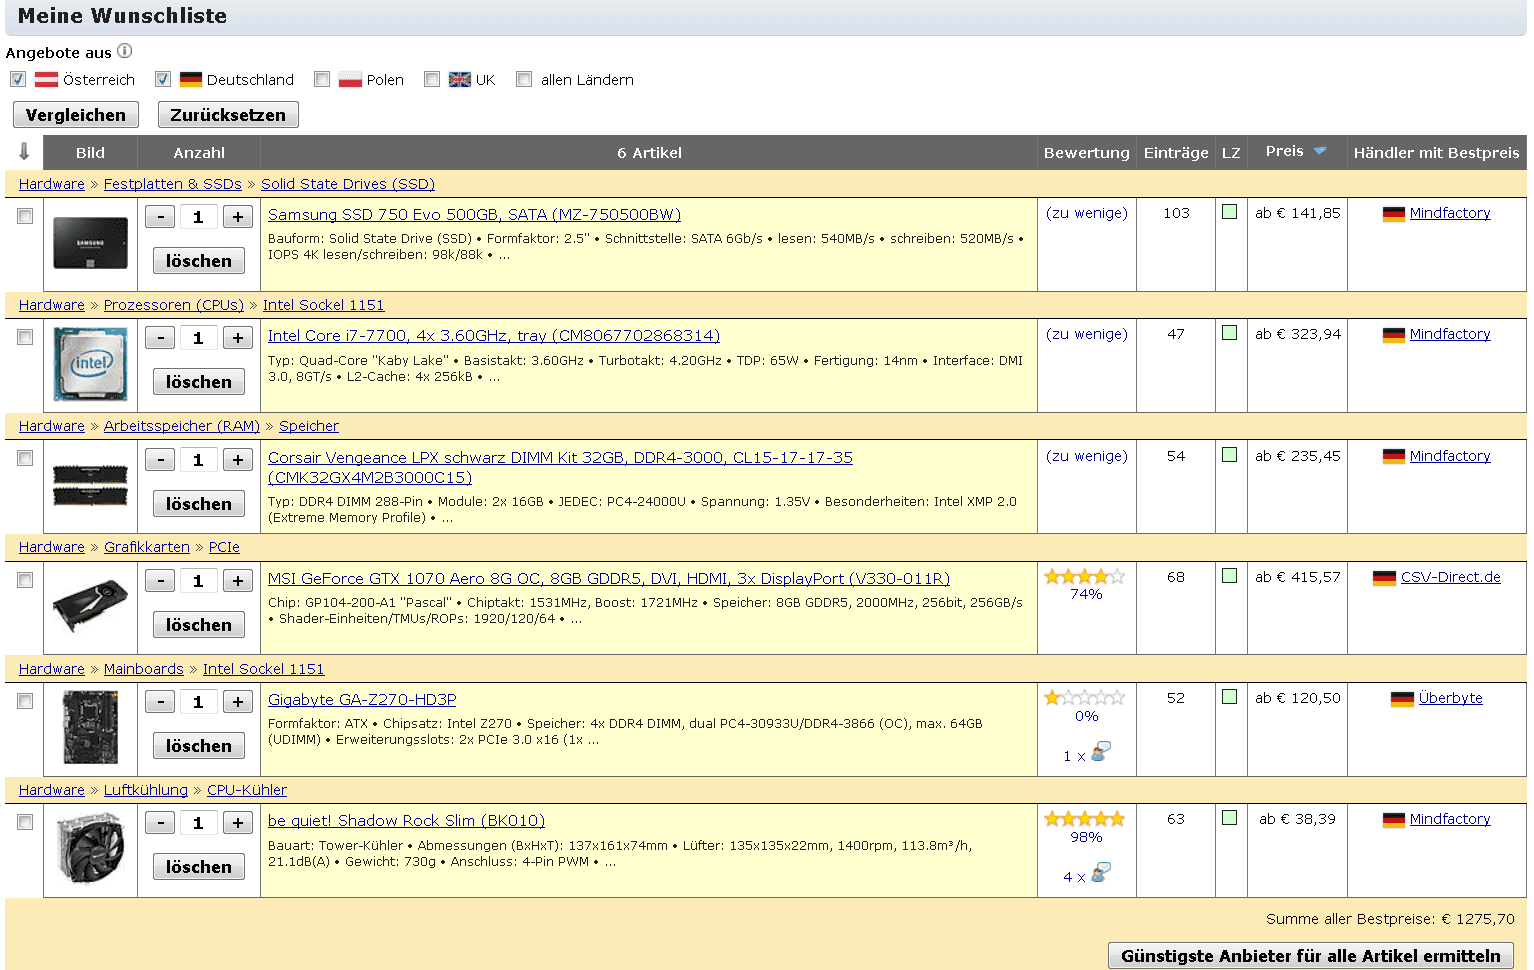Decrease quantity of Samsung SSD with minus
Image resolution: width=1534 pixels, height=970 pixels.
[160, 216]
